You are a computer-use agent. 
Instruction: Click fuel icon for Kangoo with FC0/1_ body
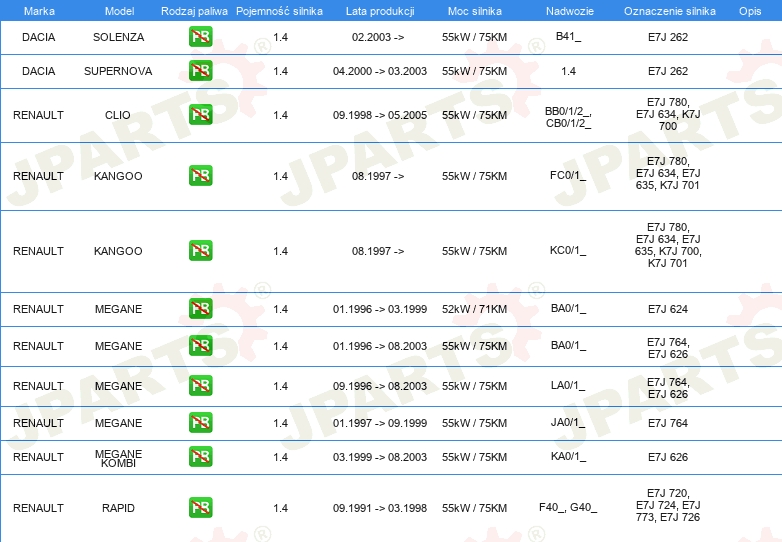[x=200, y=176]
